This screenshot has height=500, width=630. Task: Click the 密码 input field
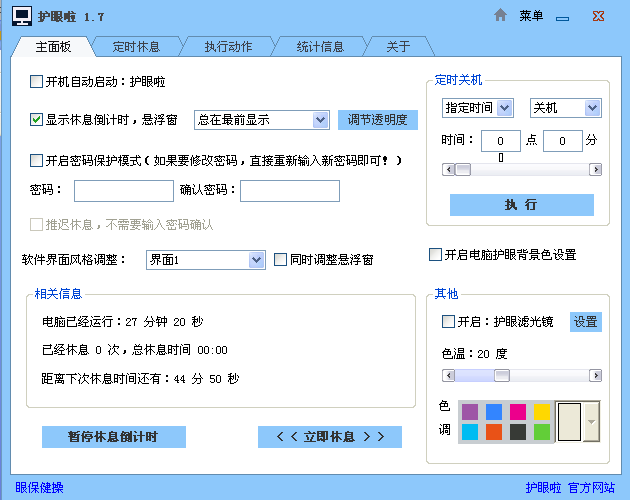(x=124, y=191)
